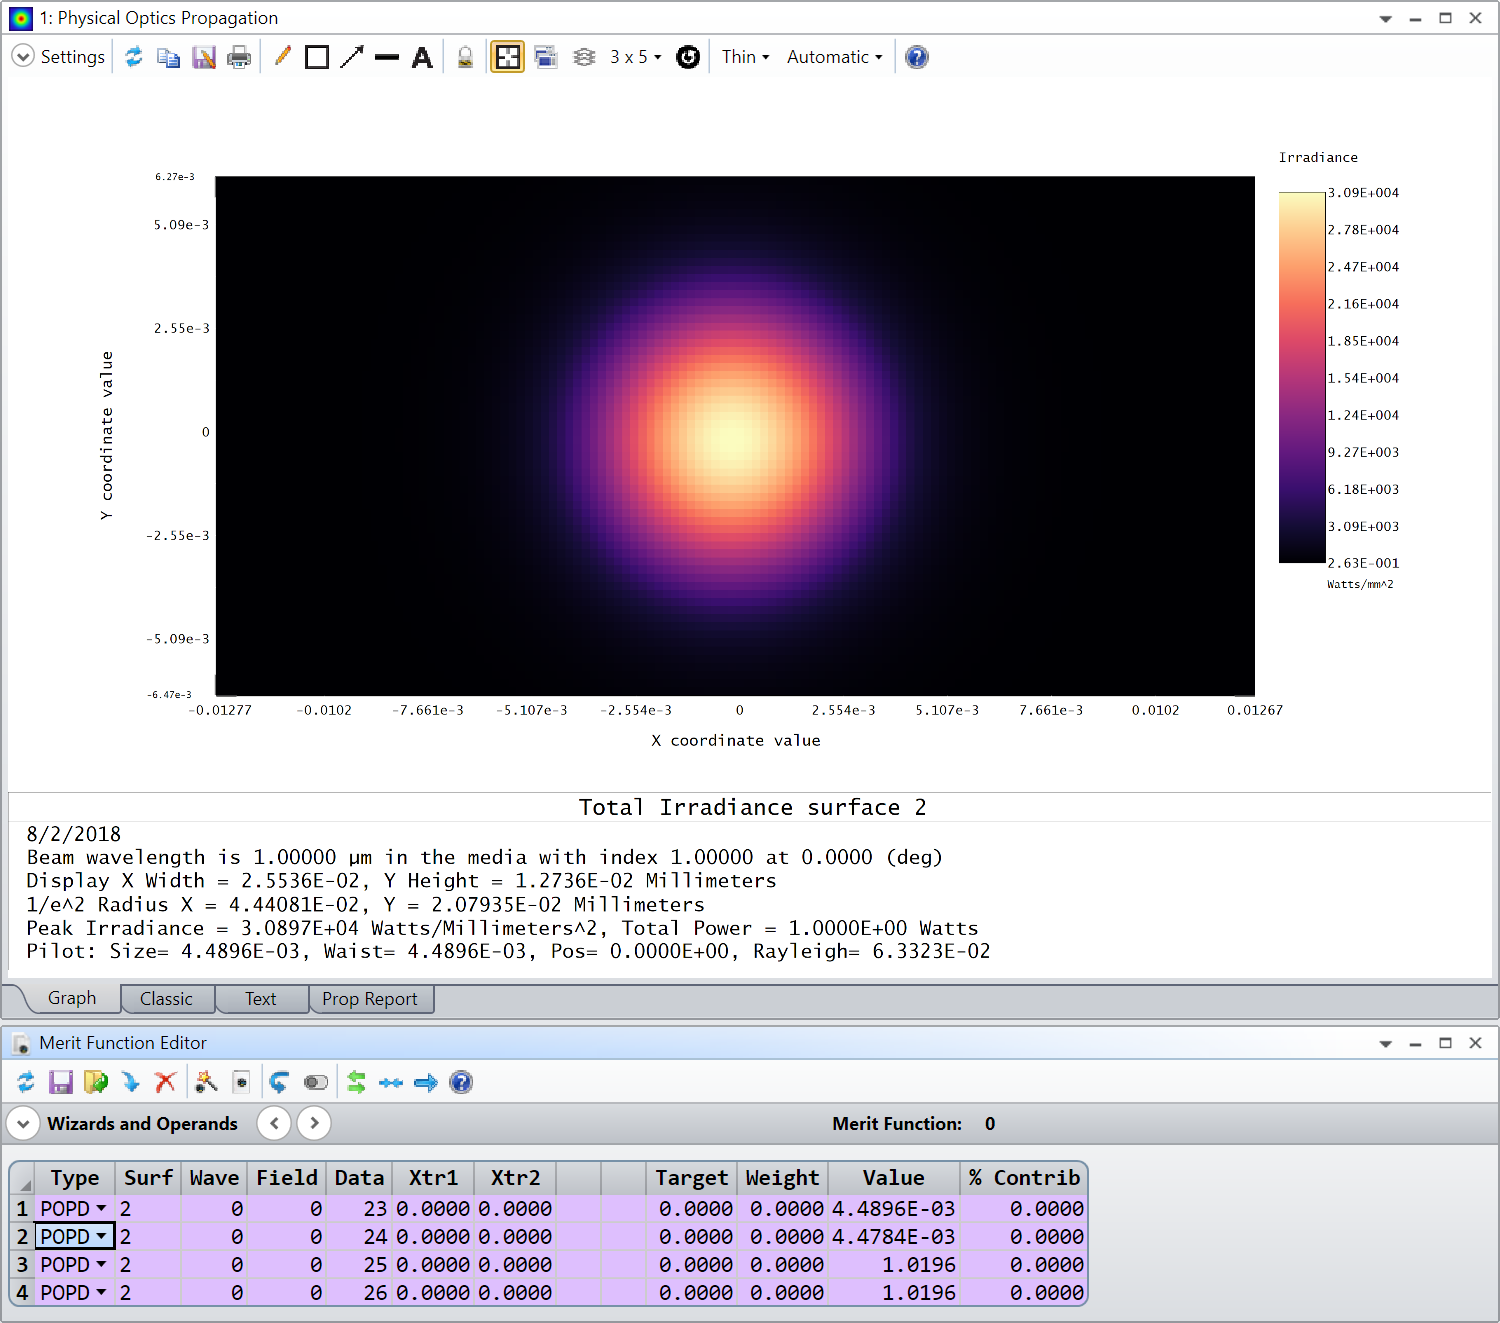Click the irradiance color scale bar
Viewport: 1500px width, 1323px height.
click(1302, 377)
